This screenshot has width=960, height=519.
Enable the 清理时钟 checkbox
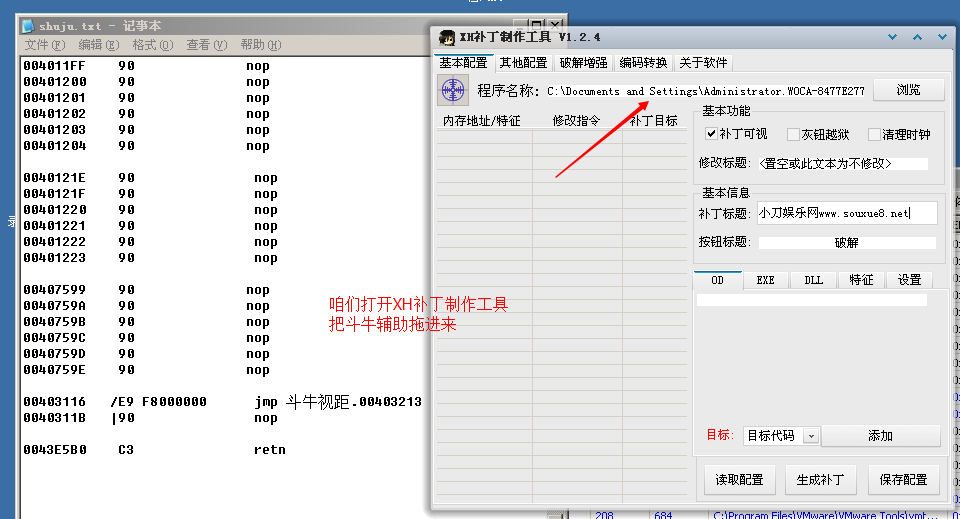click(x=874, y=134)
